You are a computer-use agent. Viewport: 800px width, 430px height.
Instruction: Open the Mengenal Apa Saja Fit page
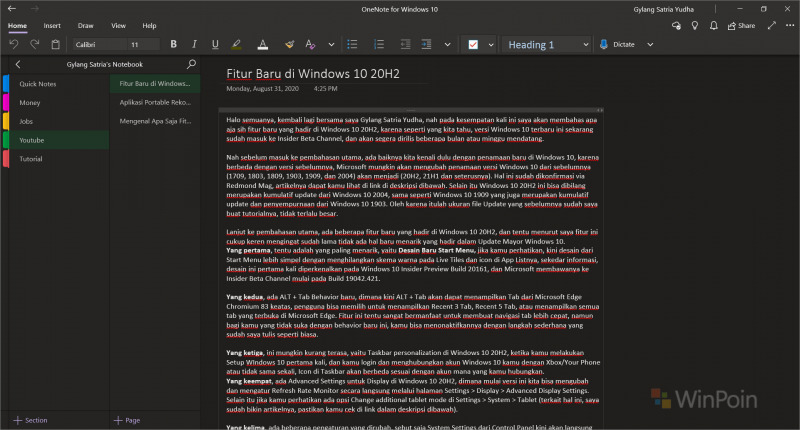155,121
